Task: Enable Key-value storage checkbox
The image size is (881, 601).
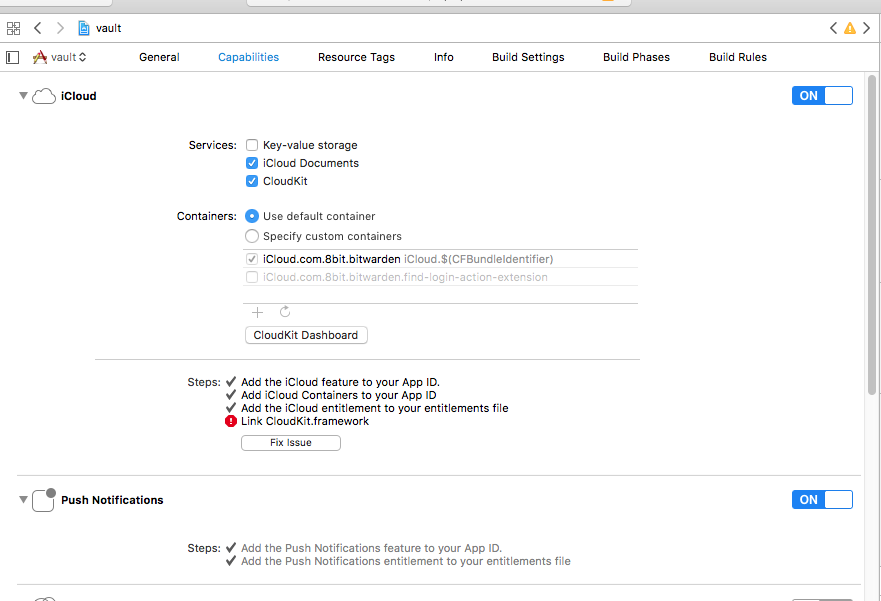Action: coord(252,145)
